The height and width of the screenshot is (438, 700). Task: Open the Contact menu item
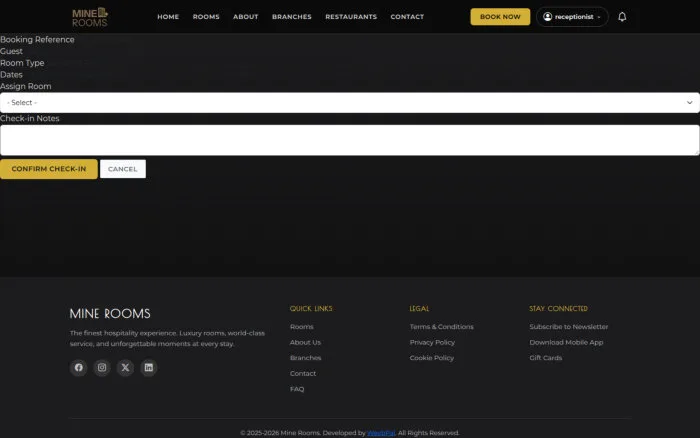pos(407,17)
